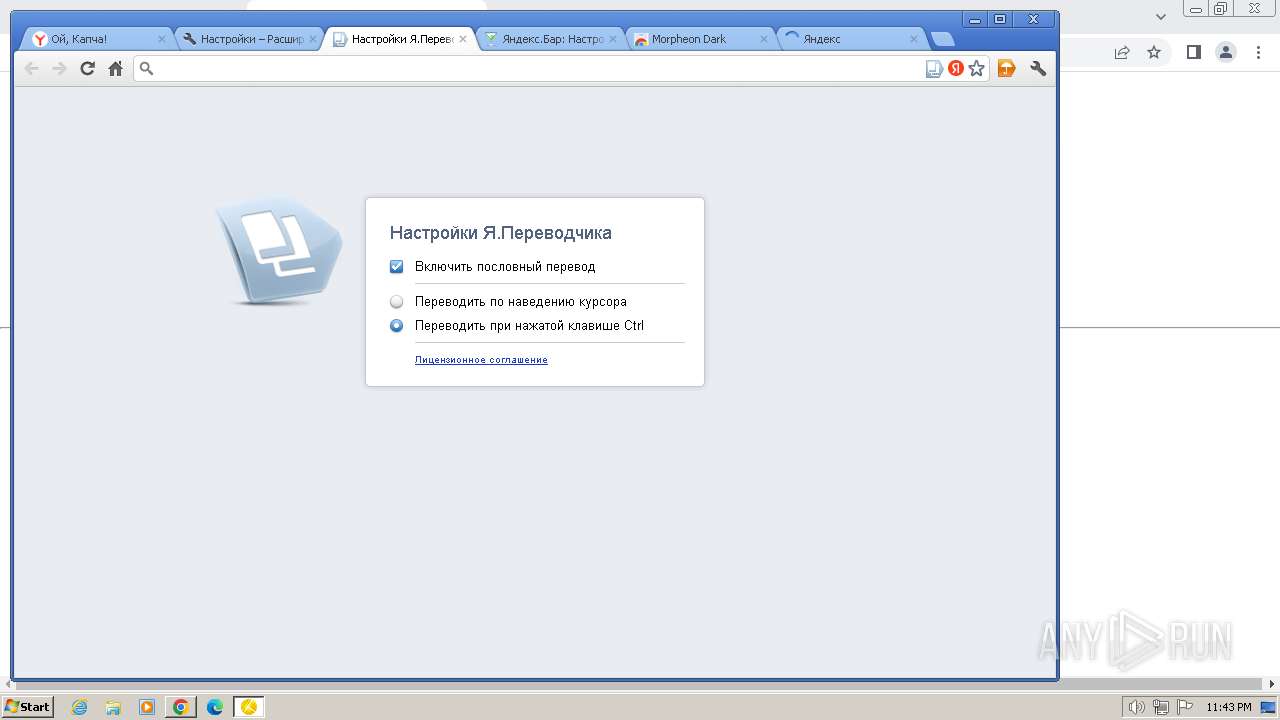Close the Яндекс tab
The width and height of the screenshot is (1280, 720).
[x=914, y=39]
